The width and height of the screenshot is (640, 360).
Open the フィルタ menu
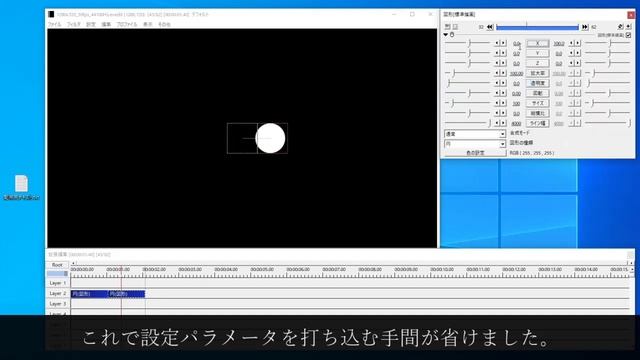point(74,24)
